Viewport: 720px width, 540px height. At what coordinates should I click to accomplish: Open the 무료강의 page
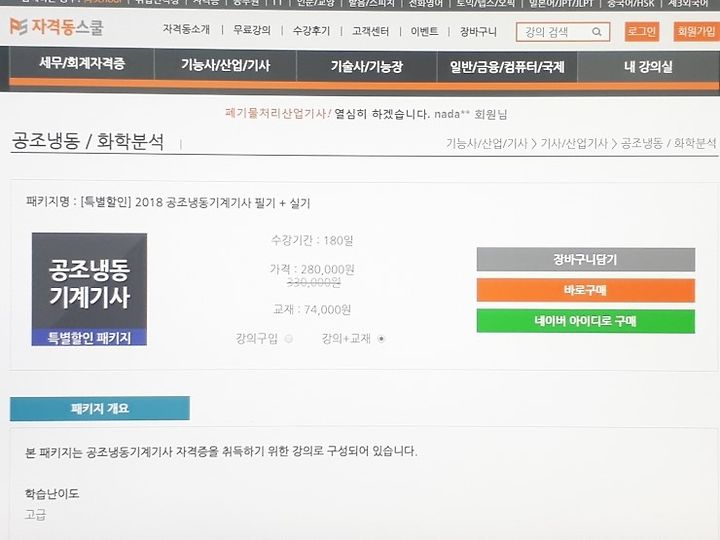click(x=252, y=30)
